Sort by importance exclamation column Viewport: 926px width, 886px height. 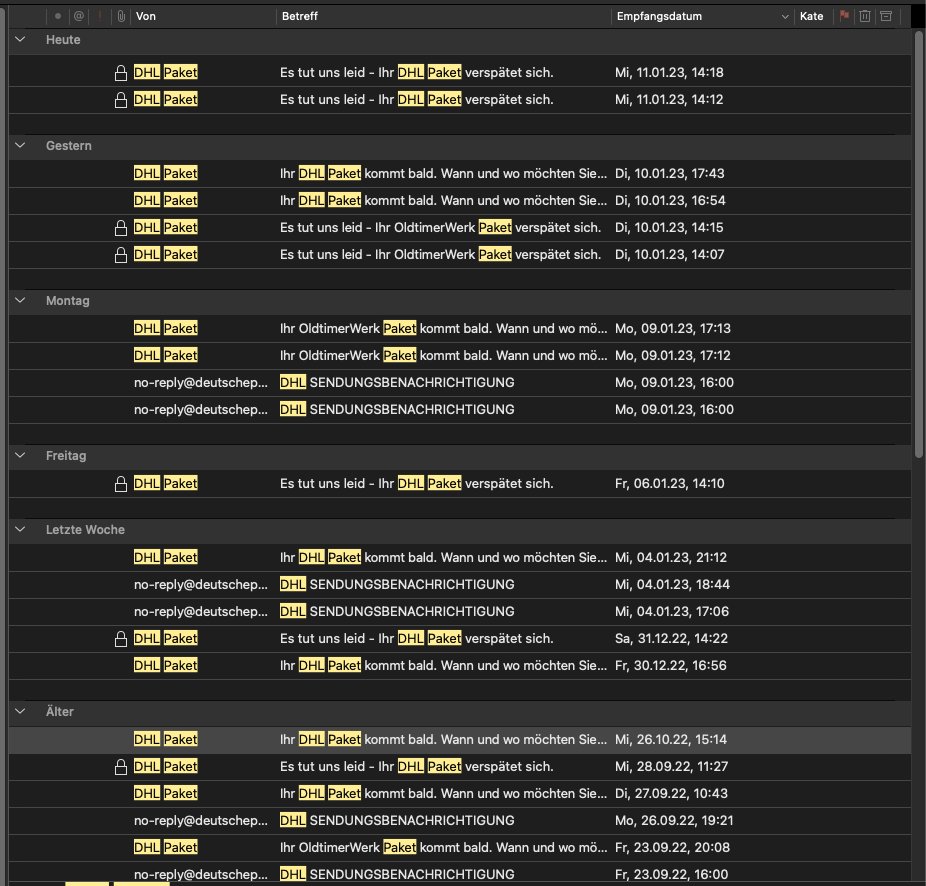[100, 16]
